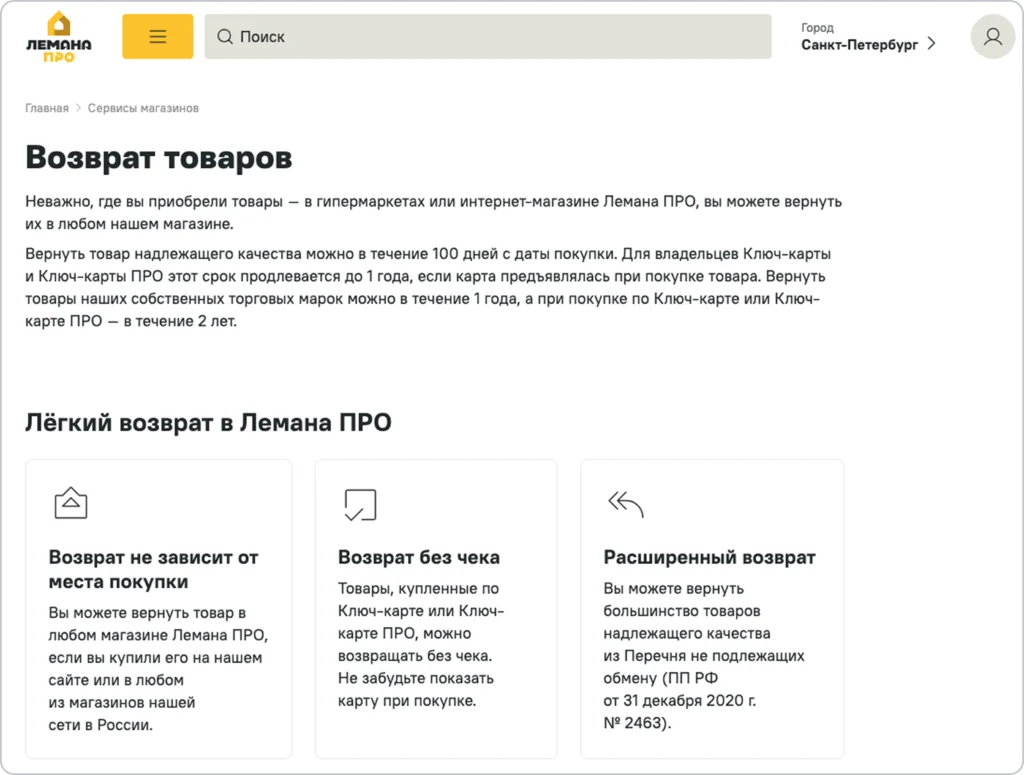Open the main catalog menu button

(157, 35)
